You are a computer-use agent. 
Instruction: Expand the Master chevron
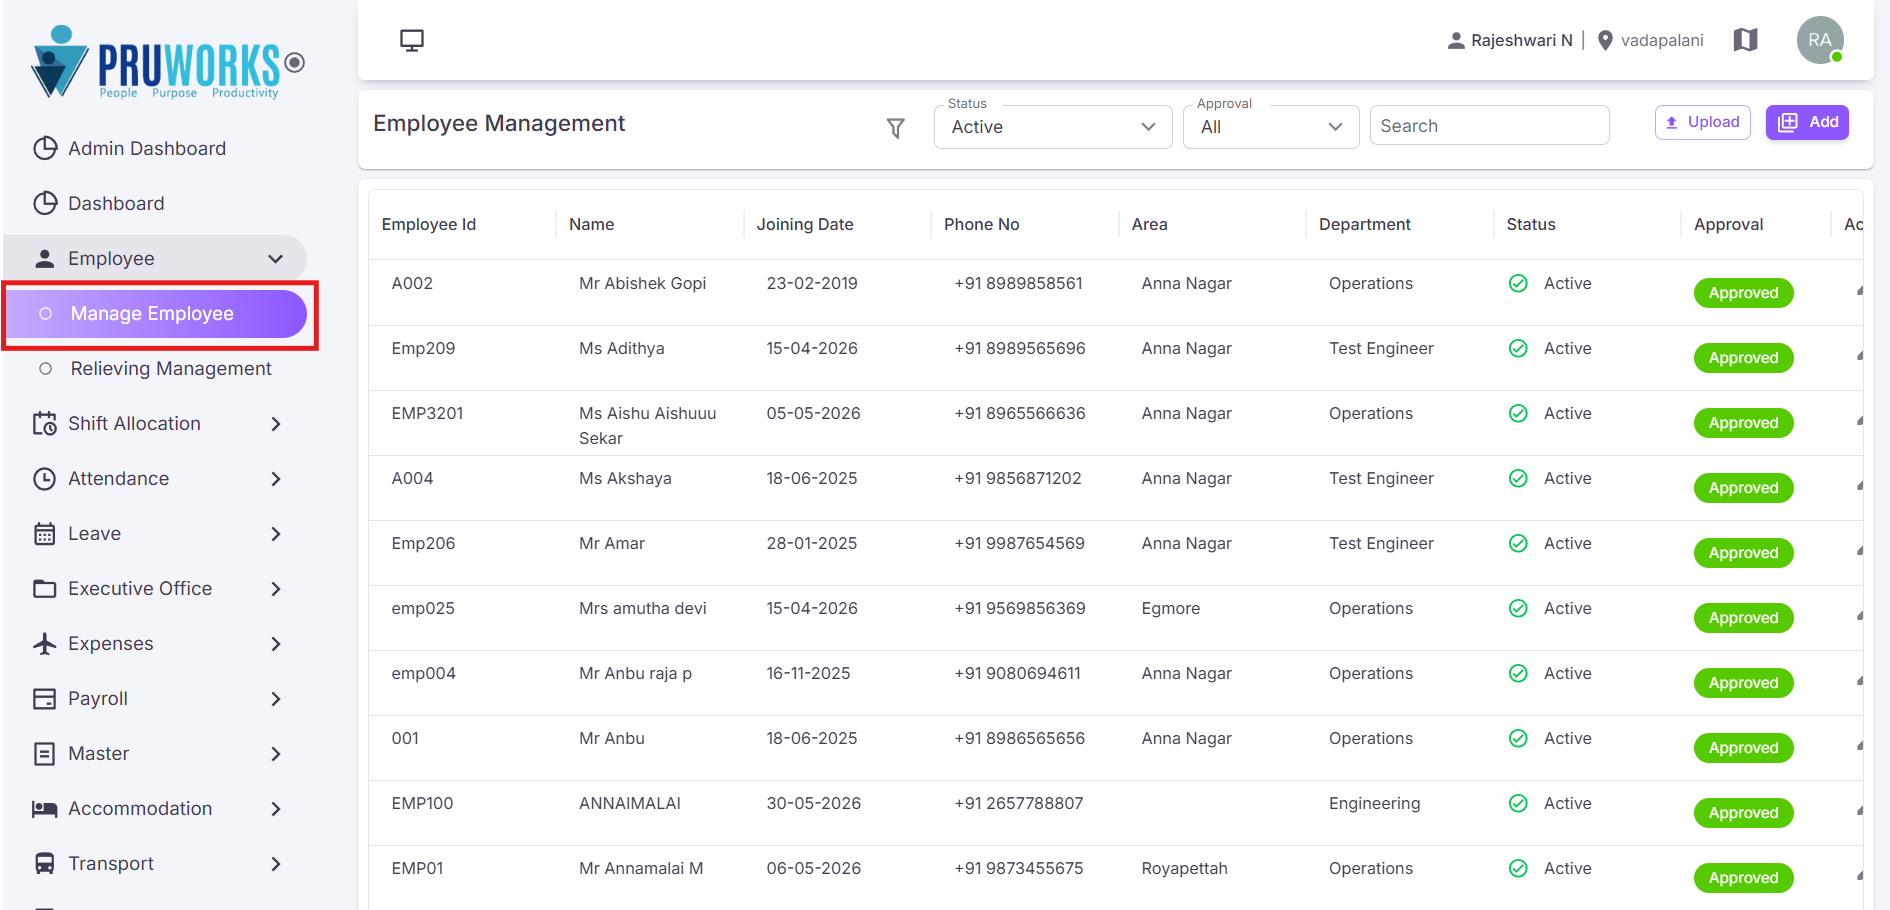point(276,754)
